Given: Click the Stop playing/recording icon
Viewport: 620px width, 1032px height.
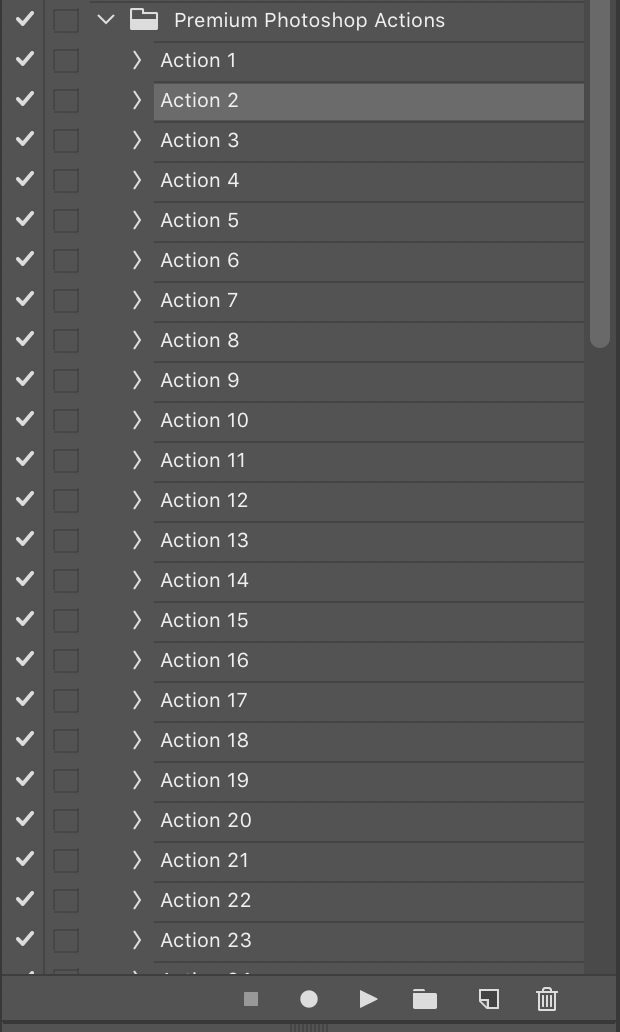Looking at the screenshot, I should 249,999.
